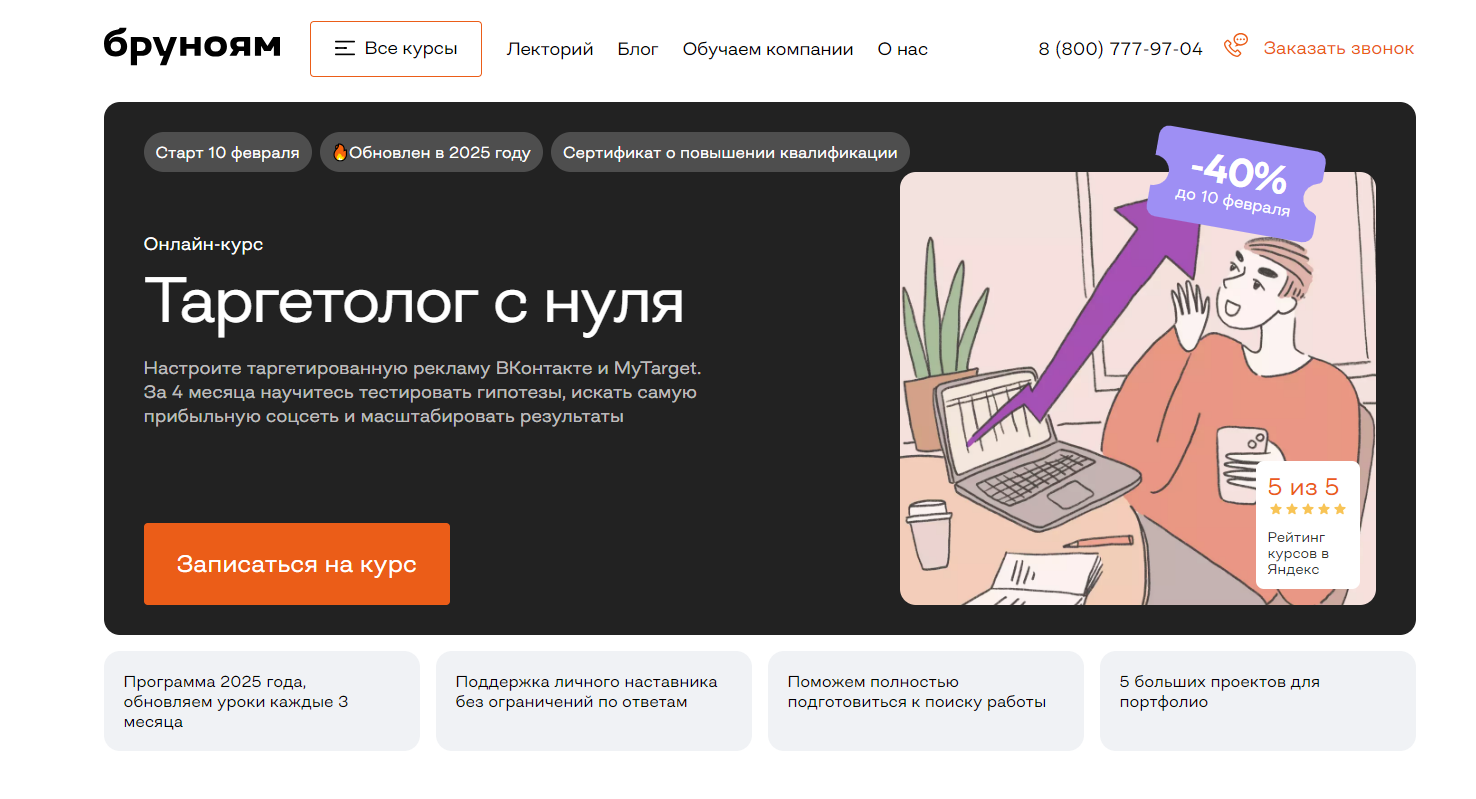Go to the Блог section

pos(638,49)
